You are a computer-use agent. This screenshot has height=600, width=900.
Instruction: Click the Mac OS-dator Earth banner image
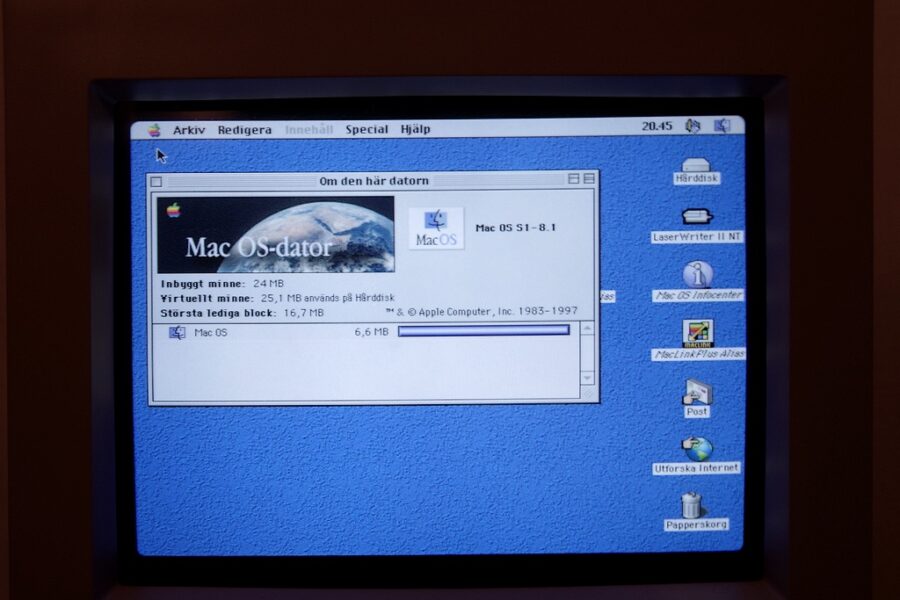[x=276, y=235]
